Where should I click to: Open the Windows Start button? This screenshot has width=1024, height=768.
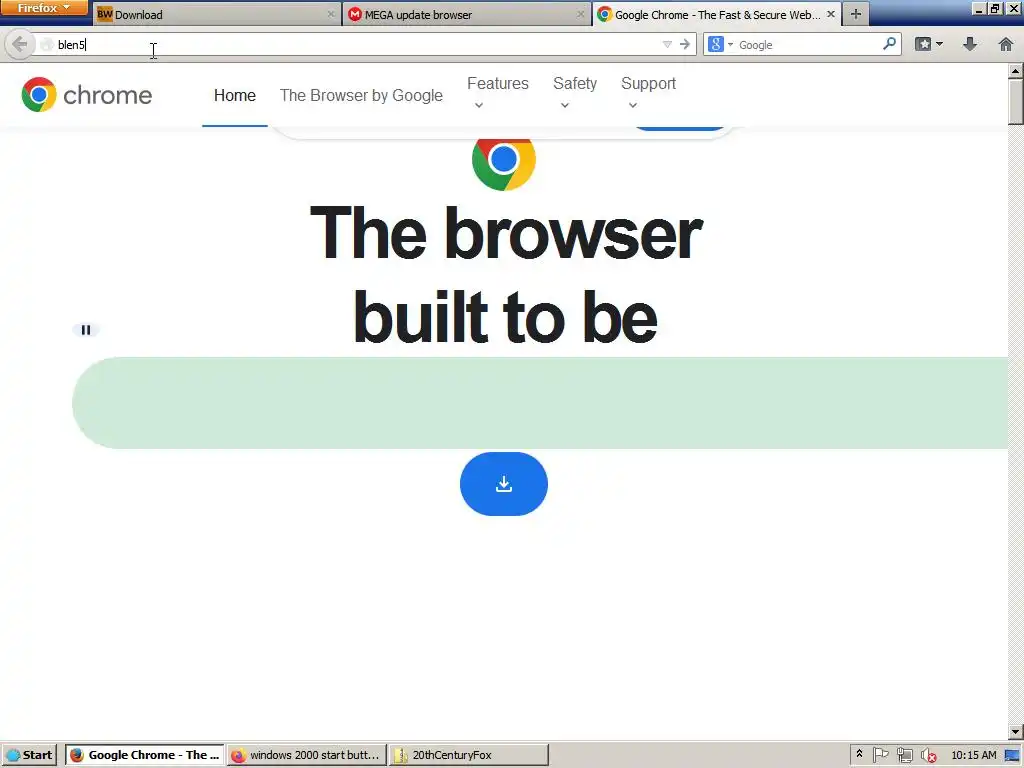coord(29,755)
